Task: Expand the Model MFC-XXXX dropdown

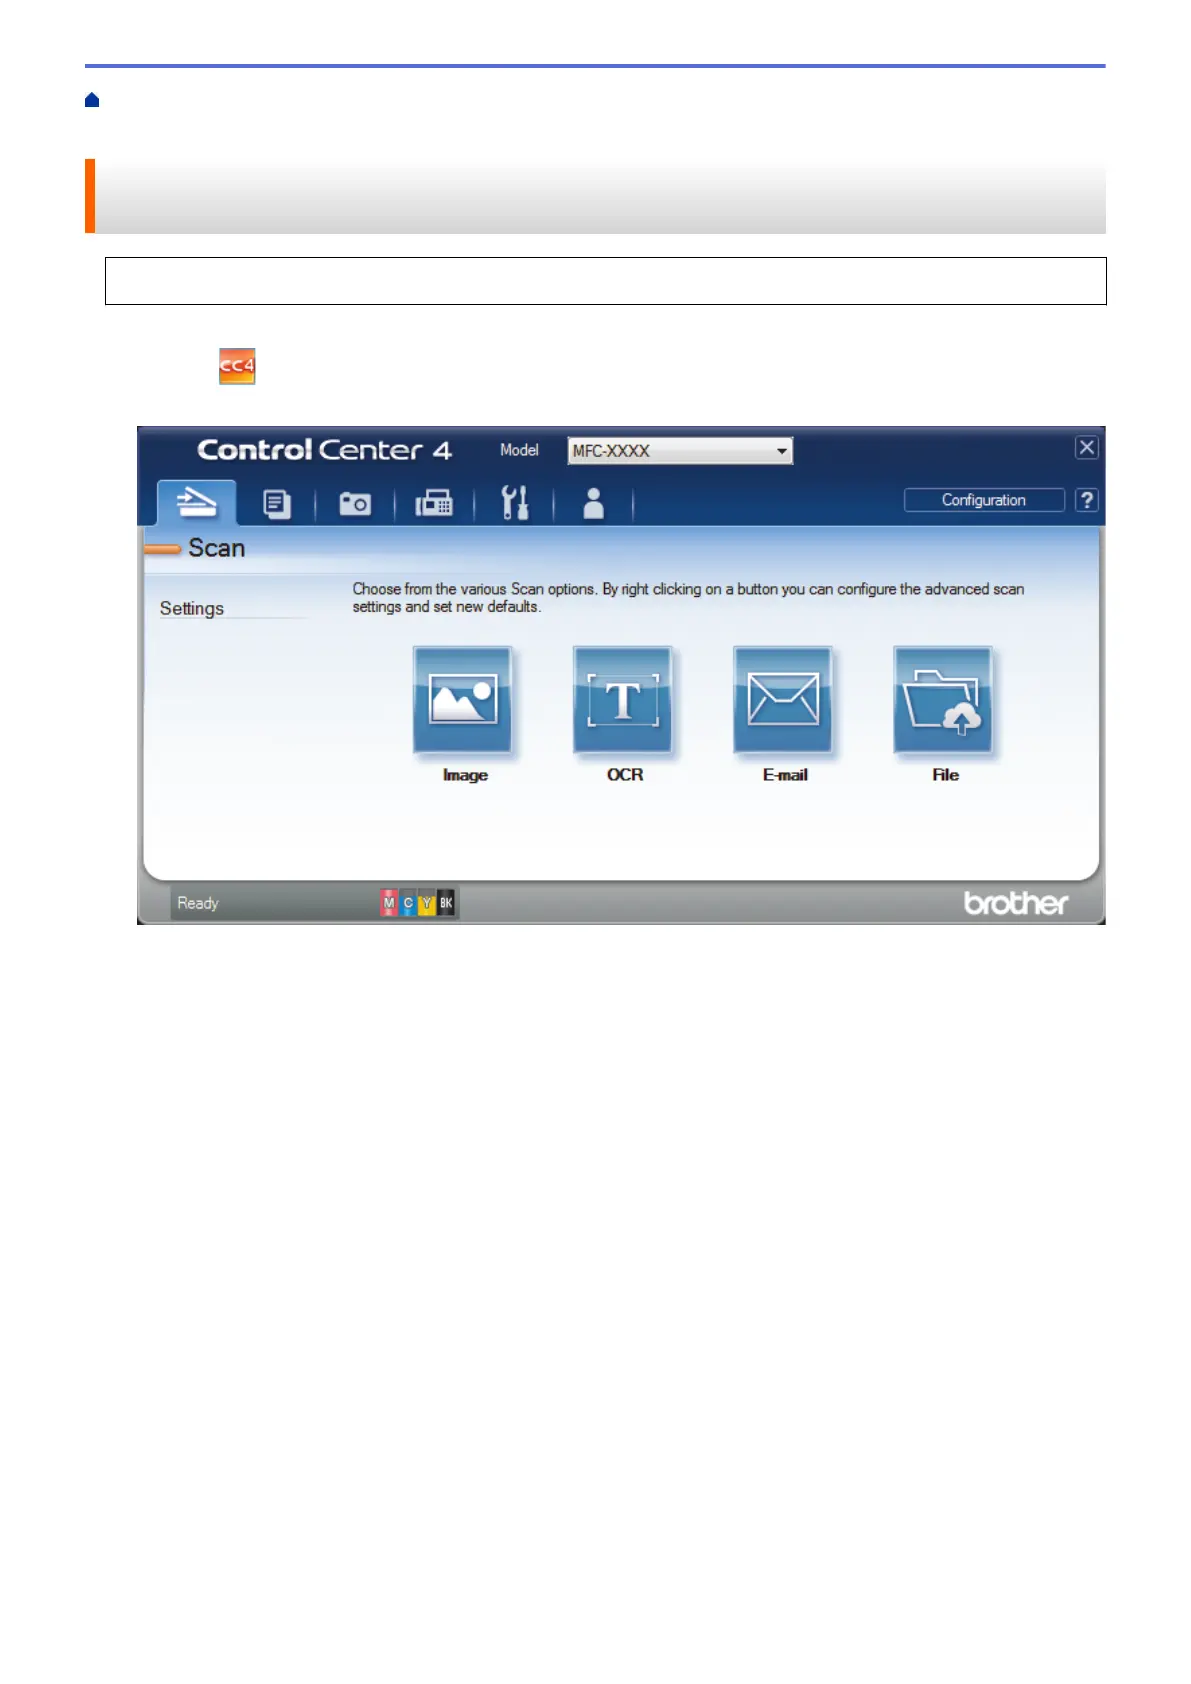Action: point(680,451)
